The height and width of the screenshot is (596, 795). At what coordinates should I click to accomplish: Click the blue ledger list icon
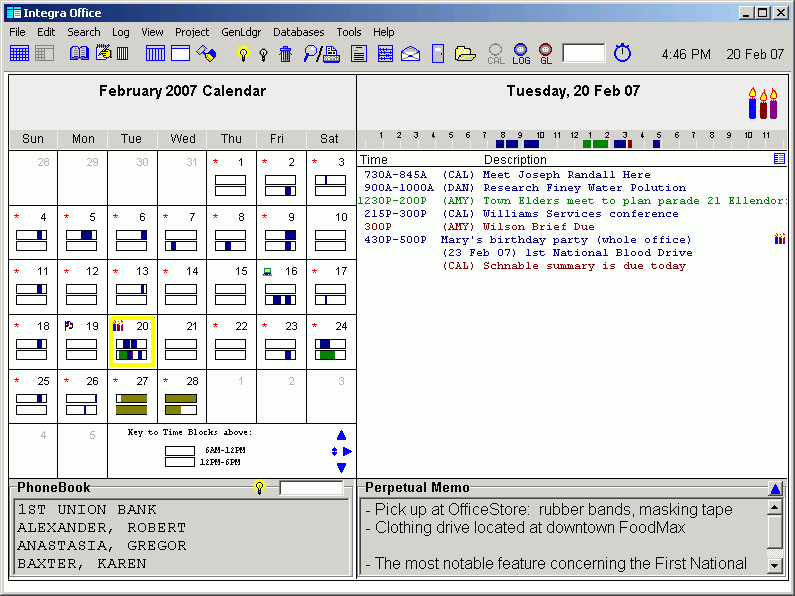[385, 53]
